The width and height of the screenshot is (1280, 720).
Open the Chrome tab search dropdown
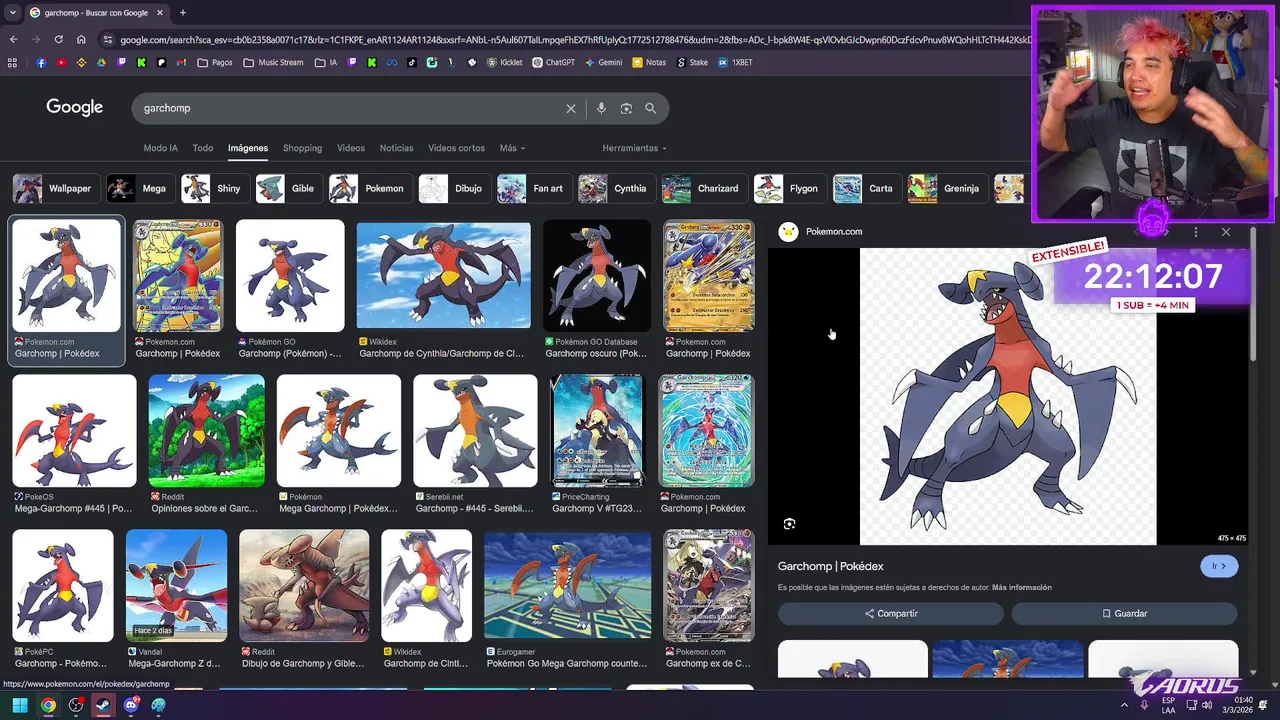click(x=13, y=13)
